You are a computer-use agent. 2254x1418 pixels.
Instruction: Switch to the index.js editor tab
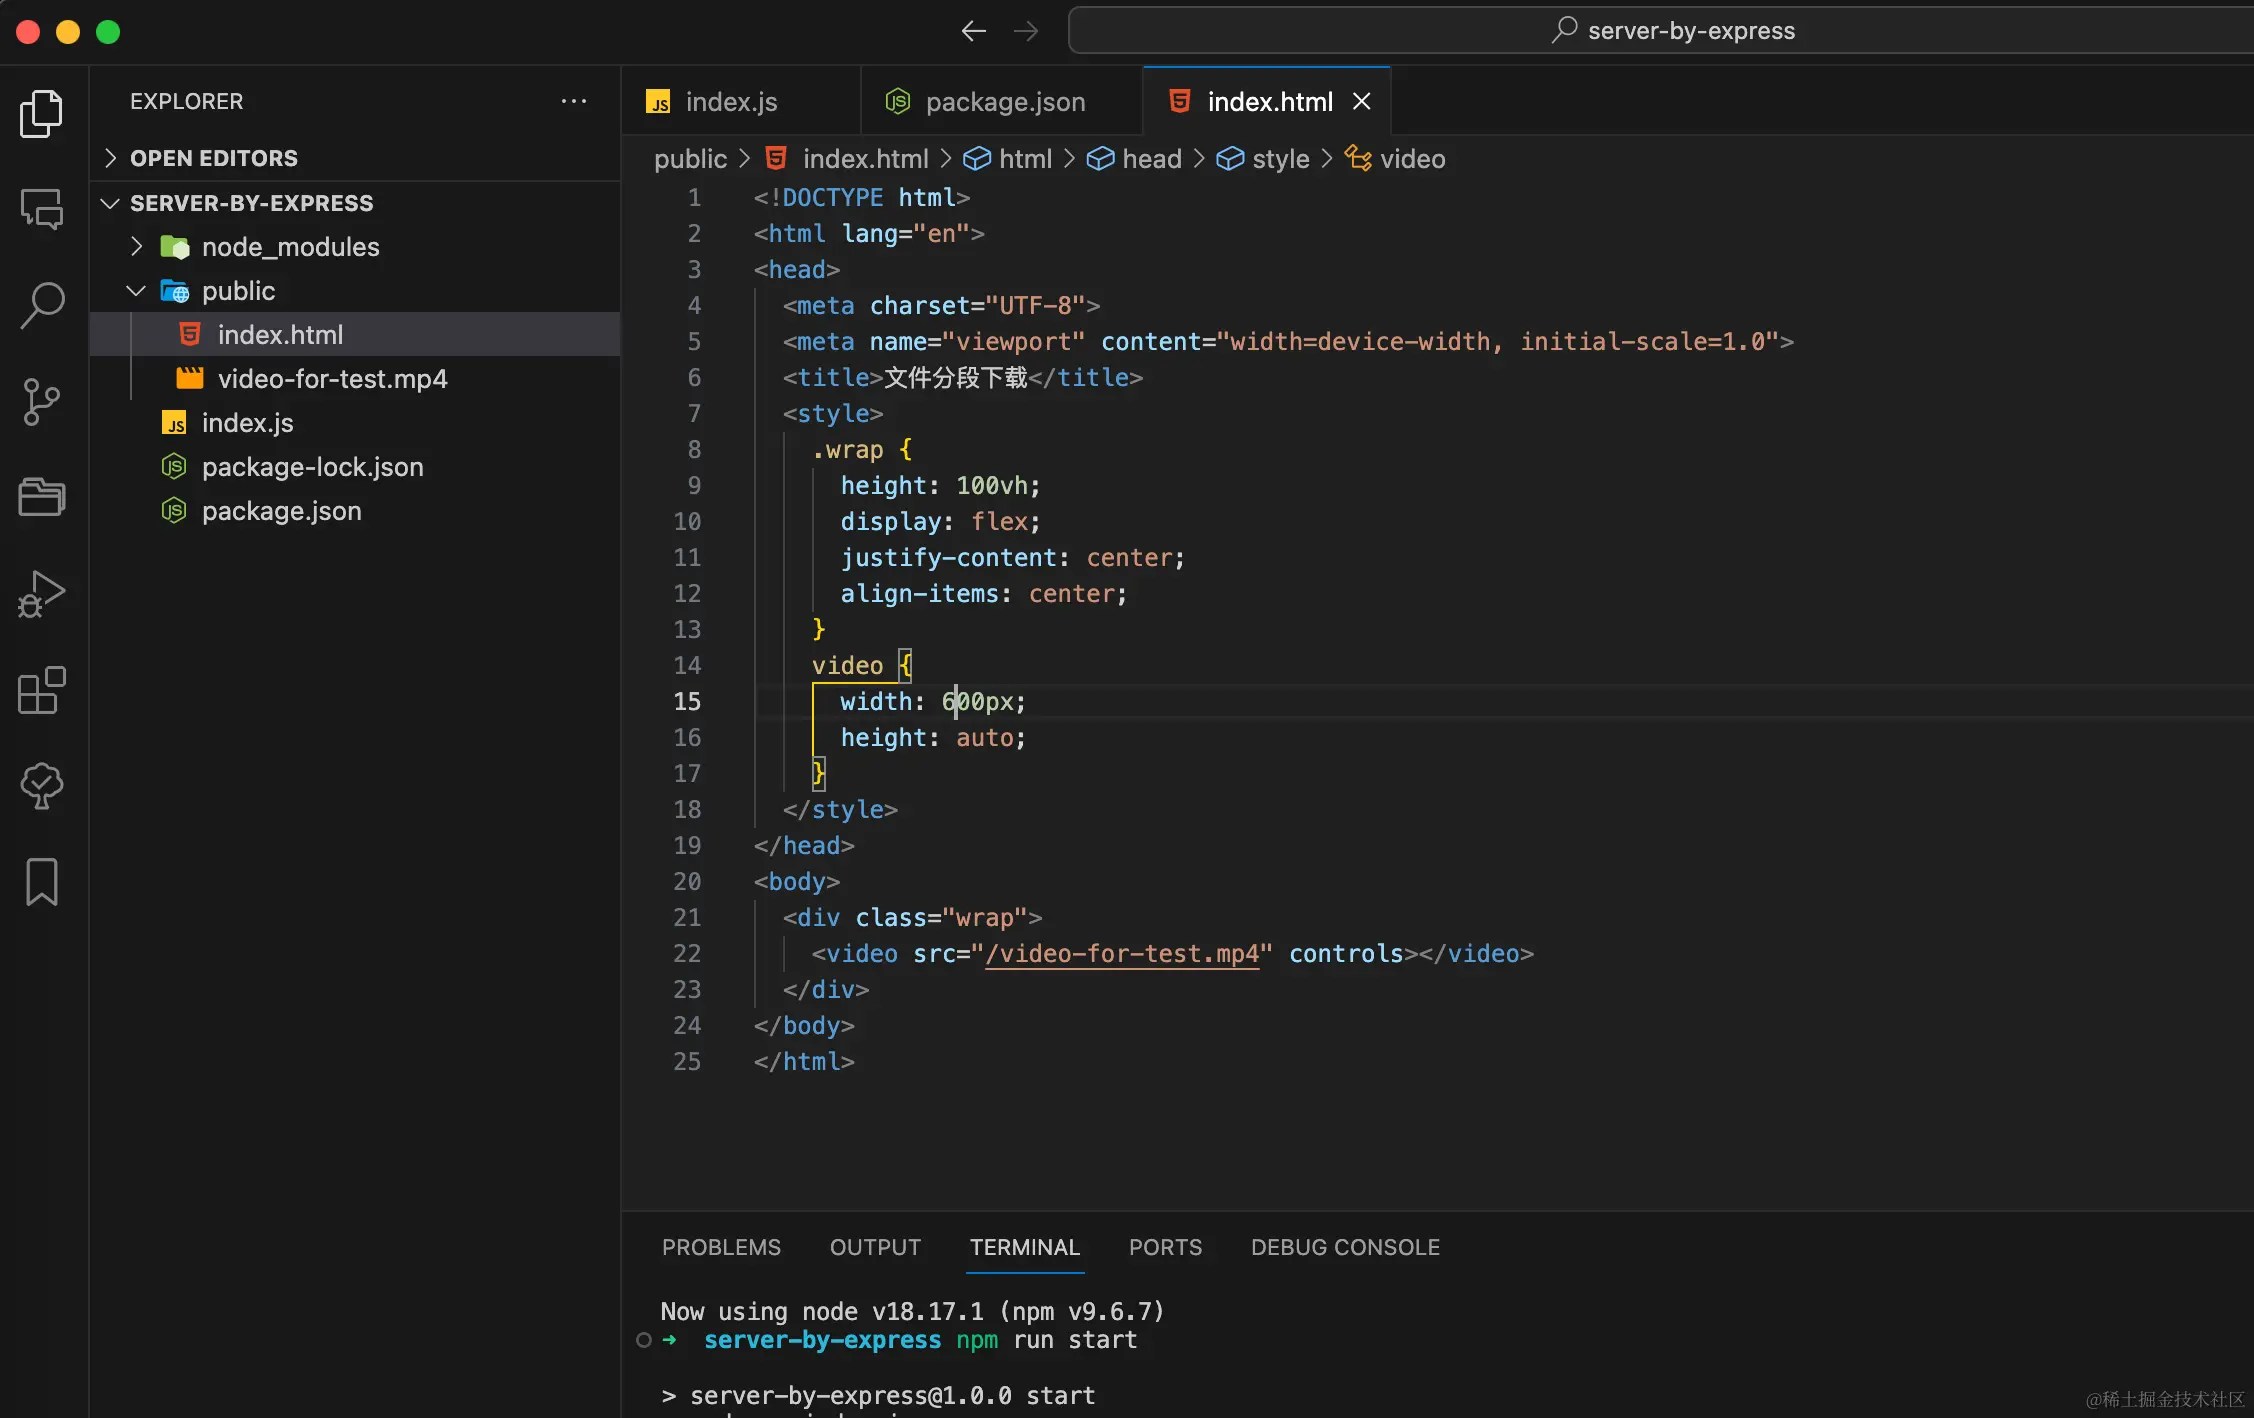(740, 101)
